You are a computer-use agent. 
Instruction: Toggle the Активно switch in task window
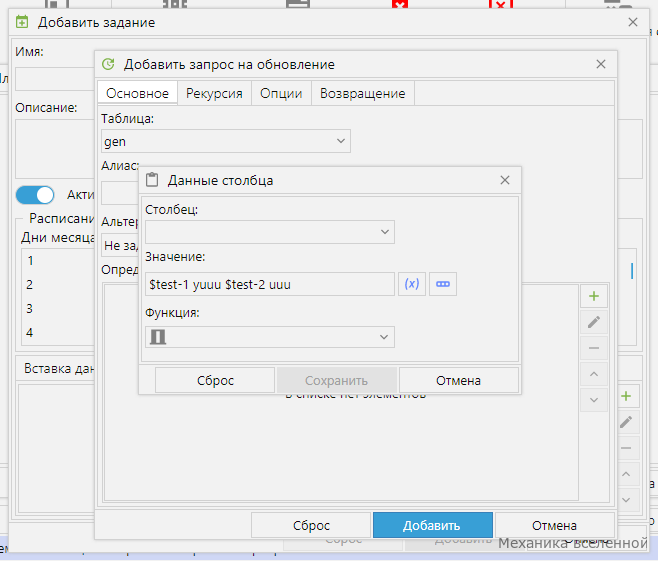pos(35,195)
